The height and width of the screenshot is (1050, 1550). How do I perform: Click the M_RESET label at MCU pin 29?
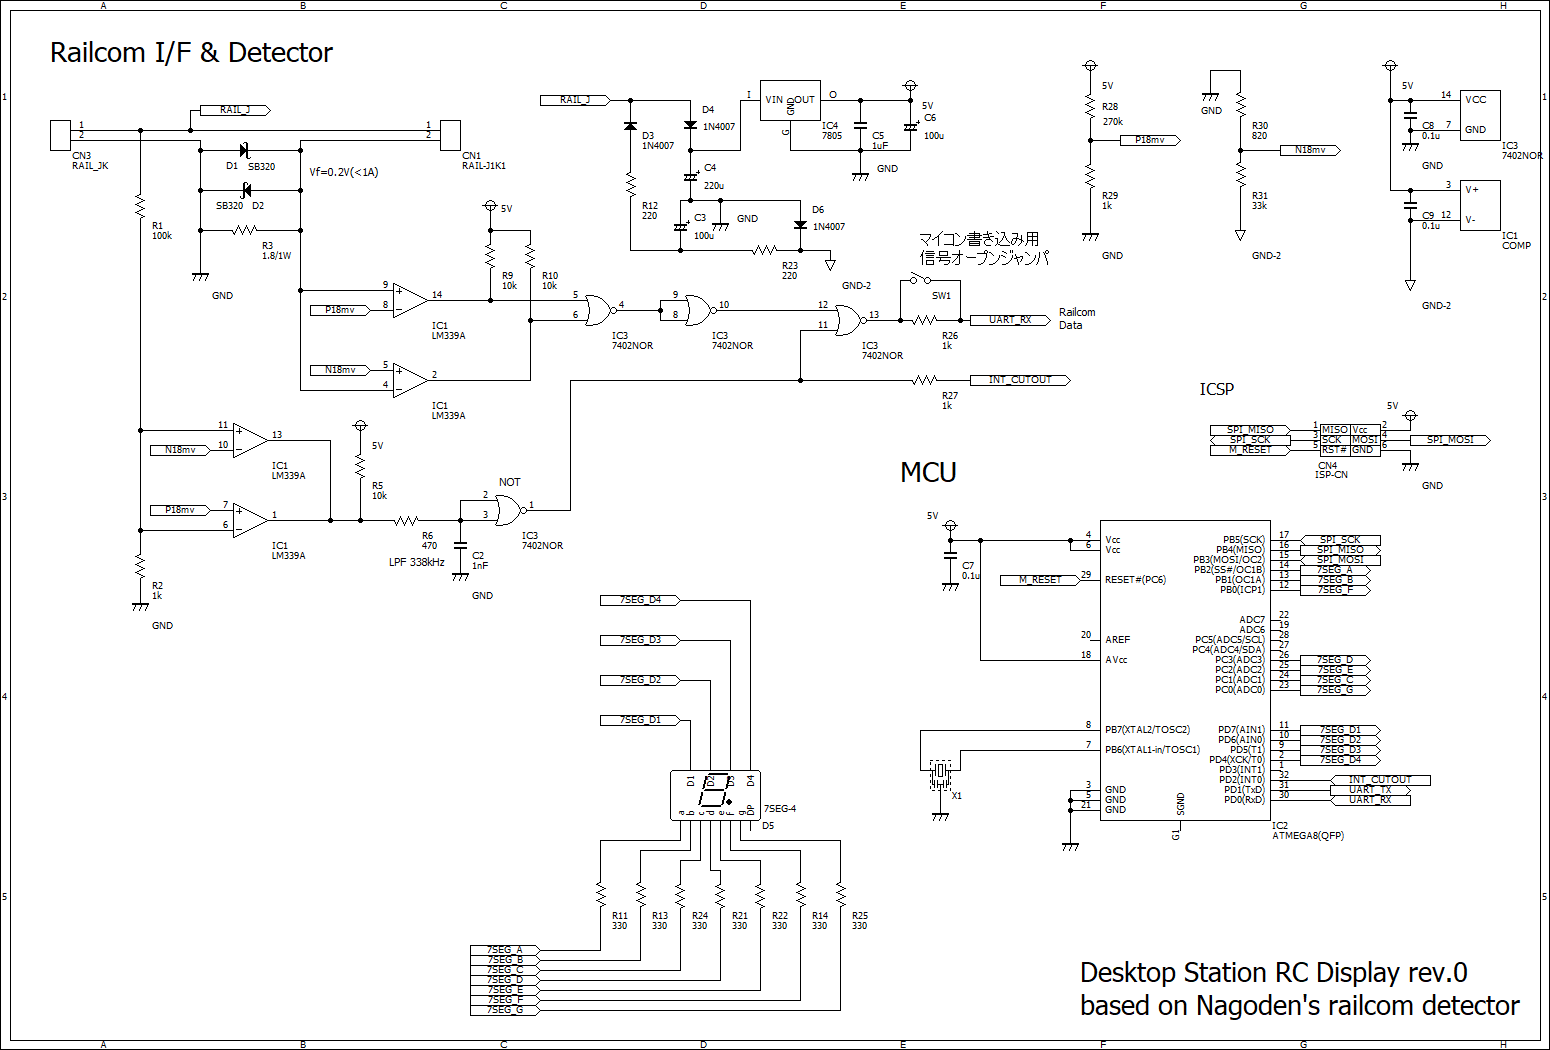point(1040,580)
